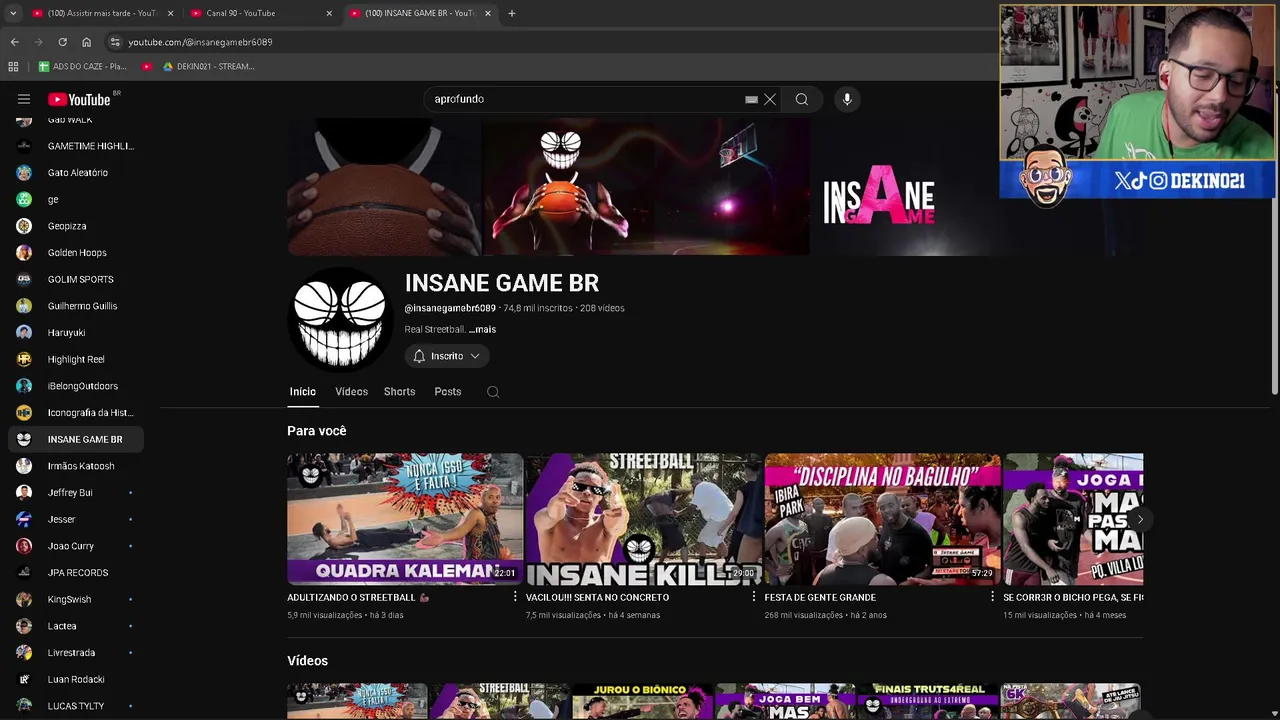Open the Vídeos section heading

tap(307, 661)
